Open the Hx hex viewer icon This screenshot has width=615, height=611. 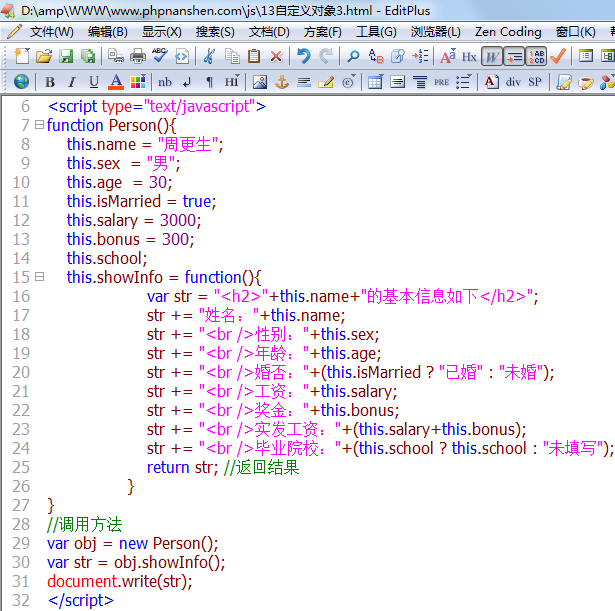pyautogui.click(x=469, y=57)
